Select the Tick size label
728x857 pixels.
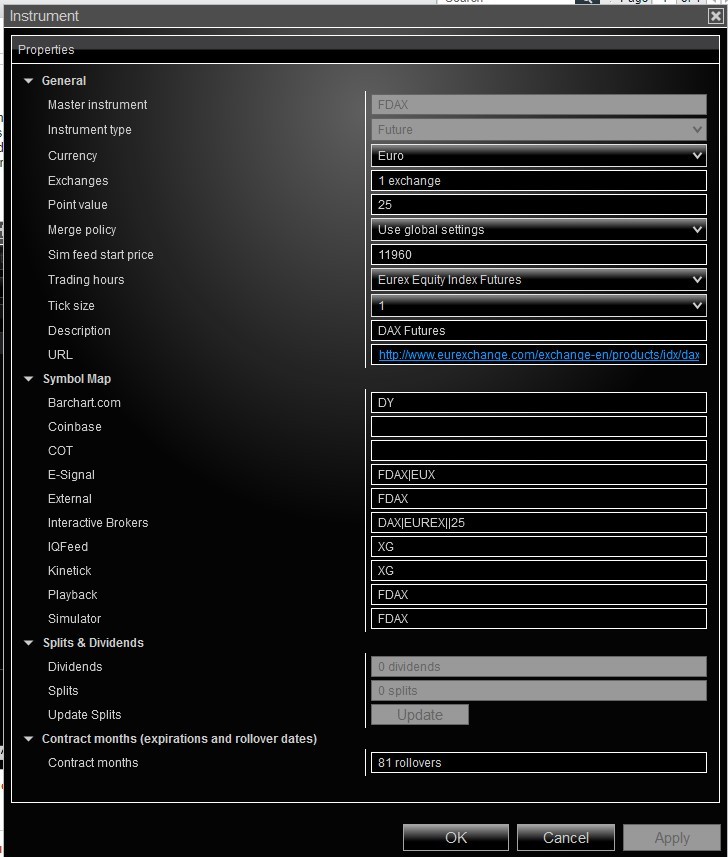[x=71, y=306]
